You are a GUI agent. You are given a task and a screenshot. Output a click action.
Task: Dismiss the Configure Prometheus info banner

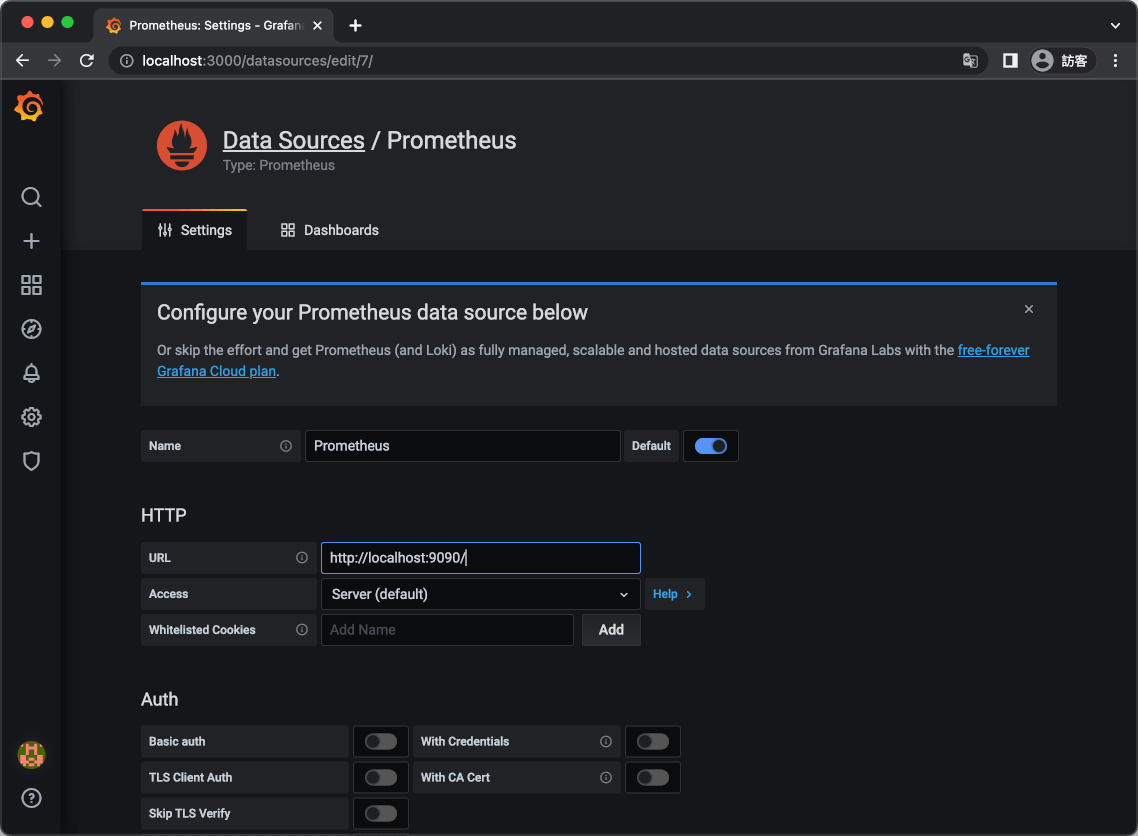[x=1029, y=309]
